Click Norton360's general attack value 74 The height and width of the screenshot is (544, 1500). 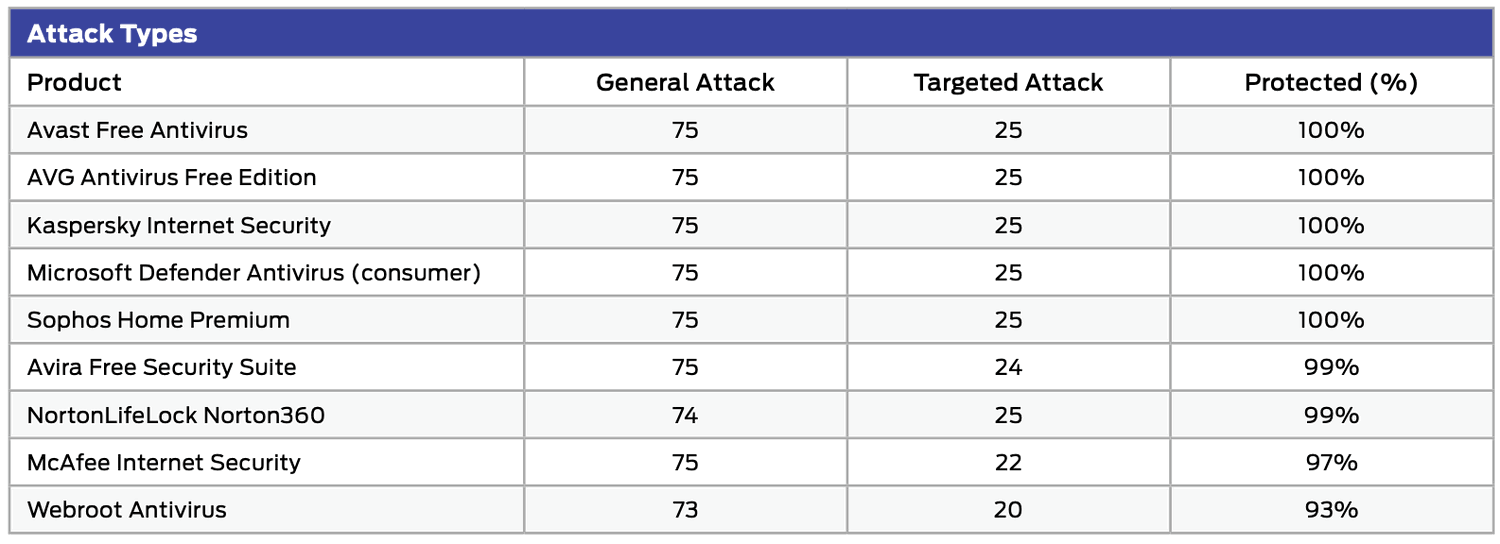pyautogui.click(x=685, y=414)
